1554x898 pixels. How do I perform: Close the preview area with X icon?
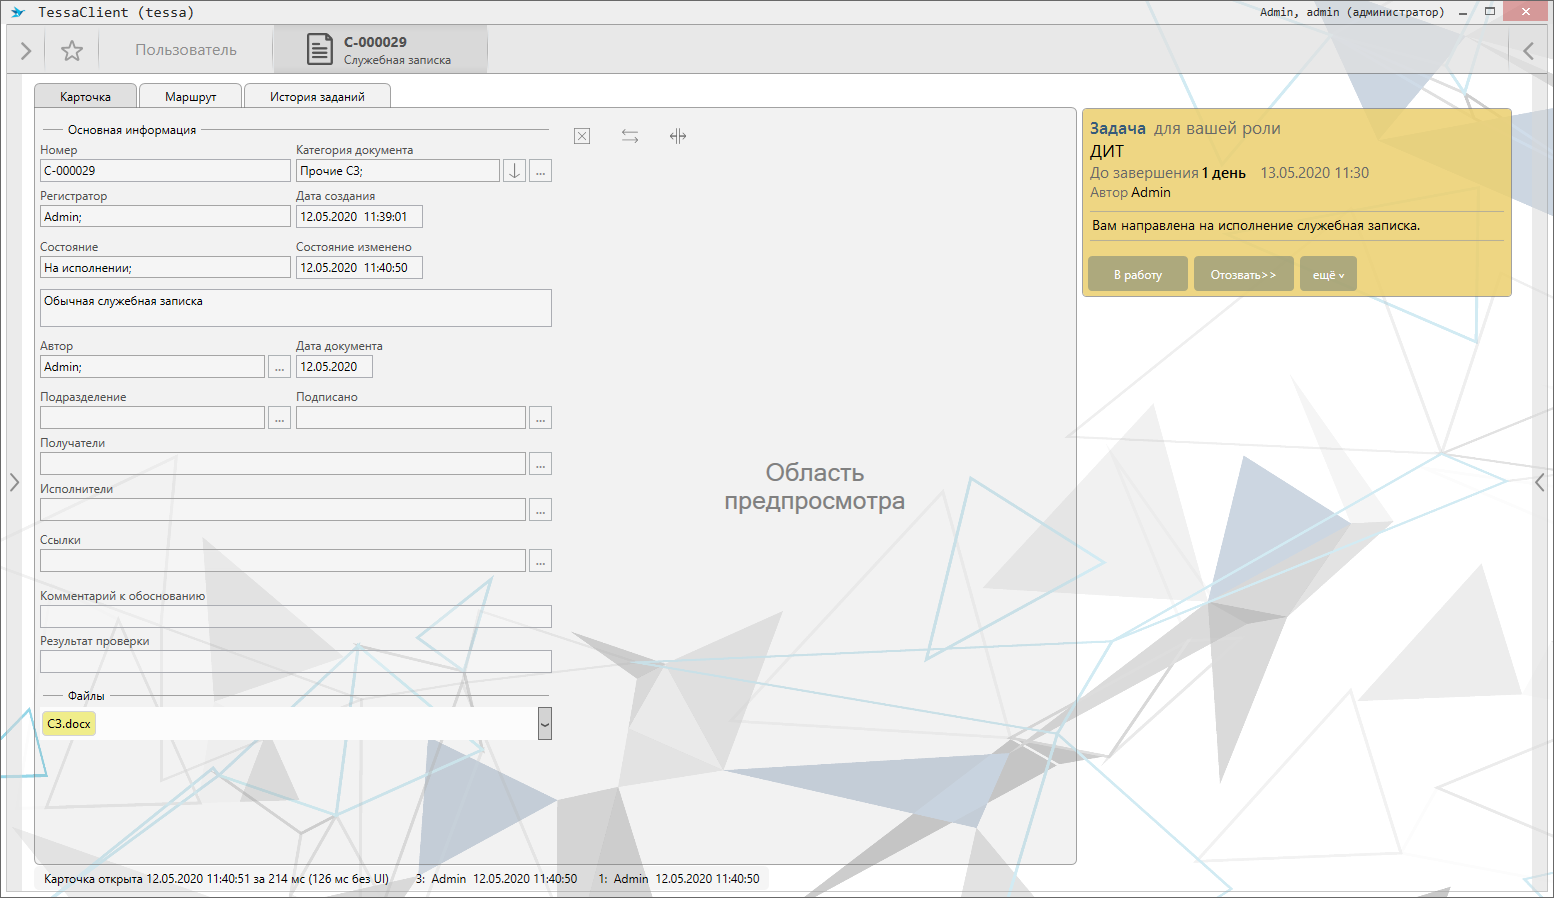pyautogui.click(x=582, y=136)
